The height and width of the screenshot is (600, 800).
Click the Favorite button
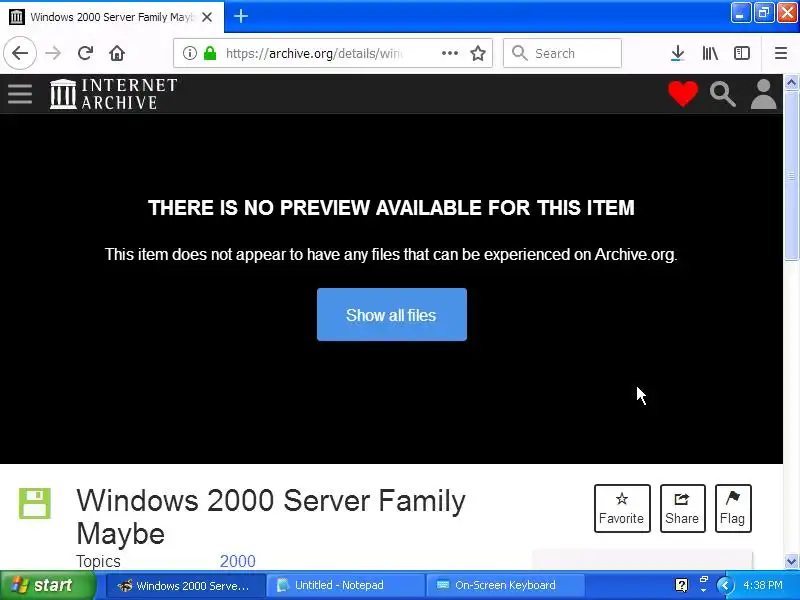[x=622, y=508]
